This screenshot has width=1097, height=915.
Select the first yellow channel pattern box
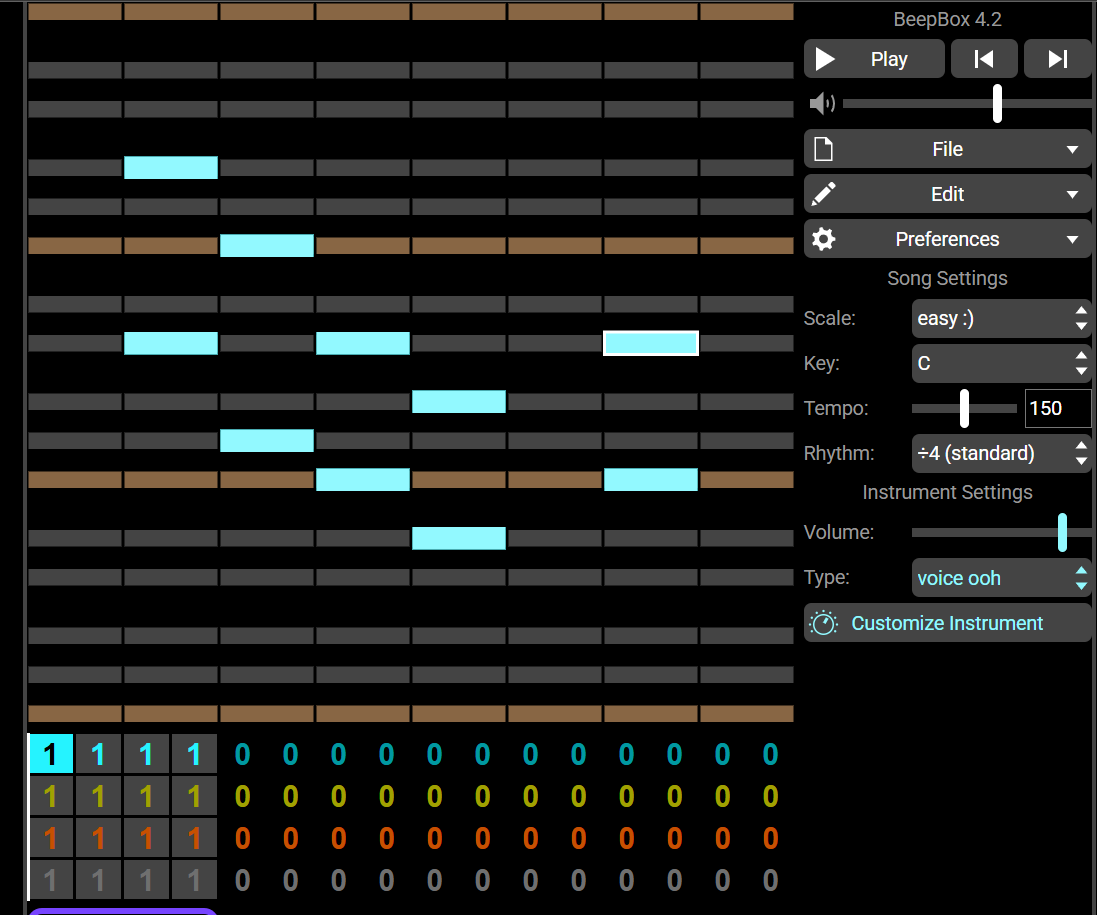51,796
